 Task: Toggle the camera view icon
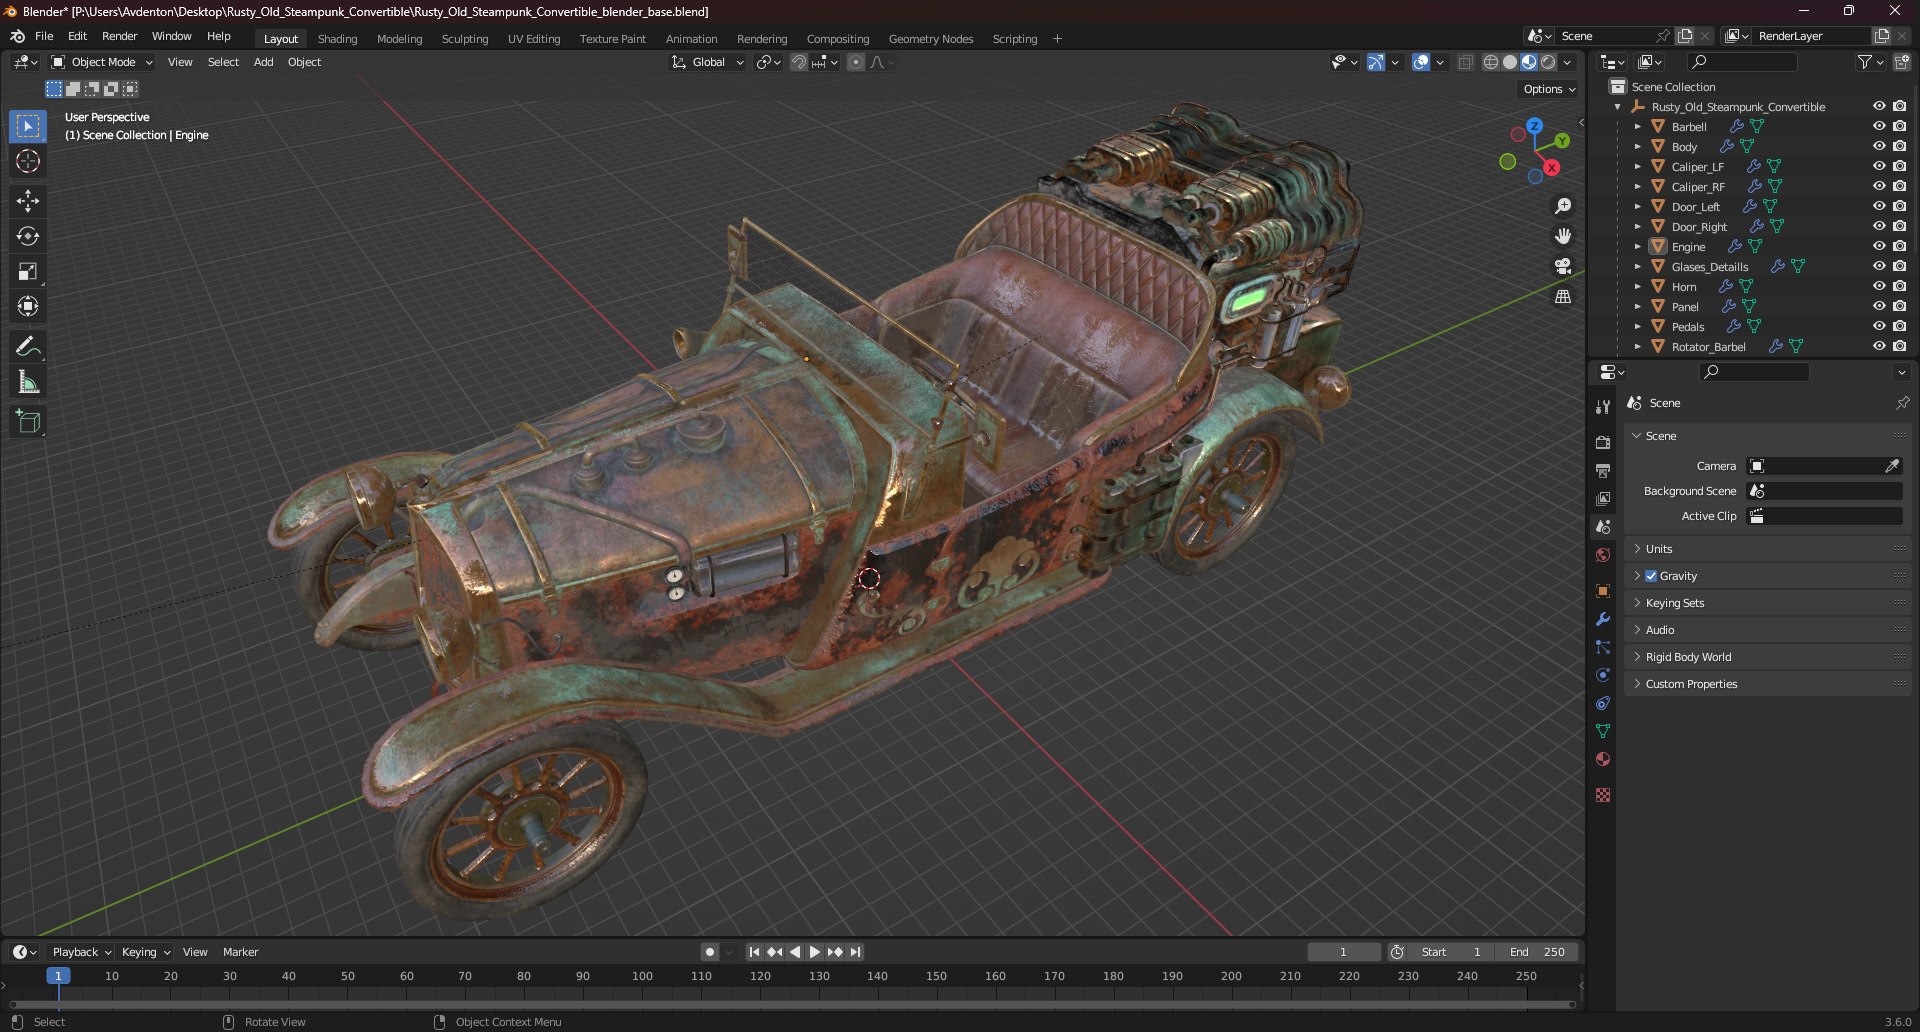point(1563,266)
